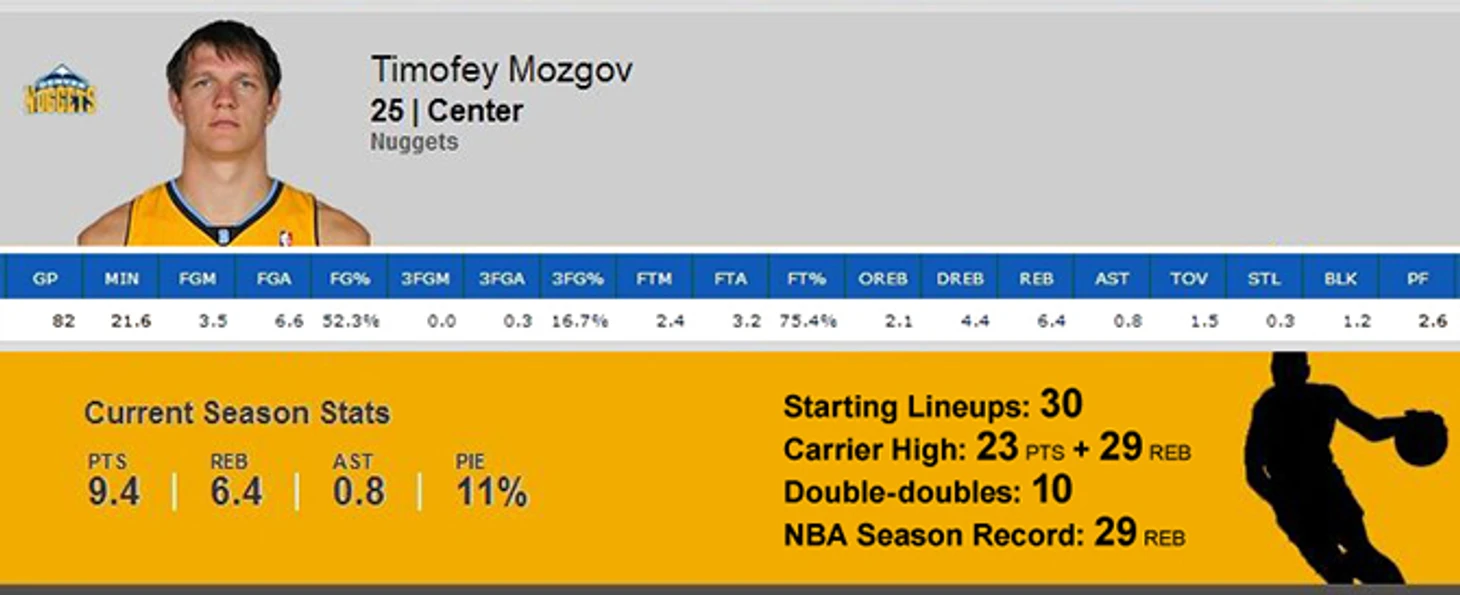
Task: Click the REB column header
Action: [x=1035, y=279]
